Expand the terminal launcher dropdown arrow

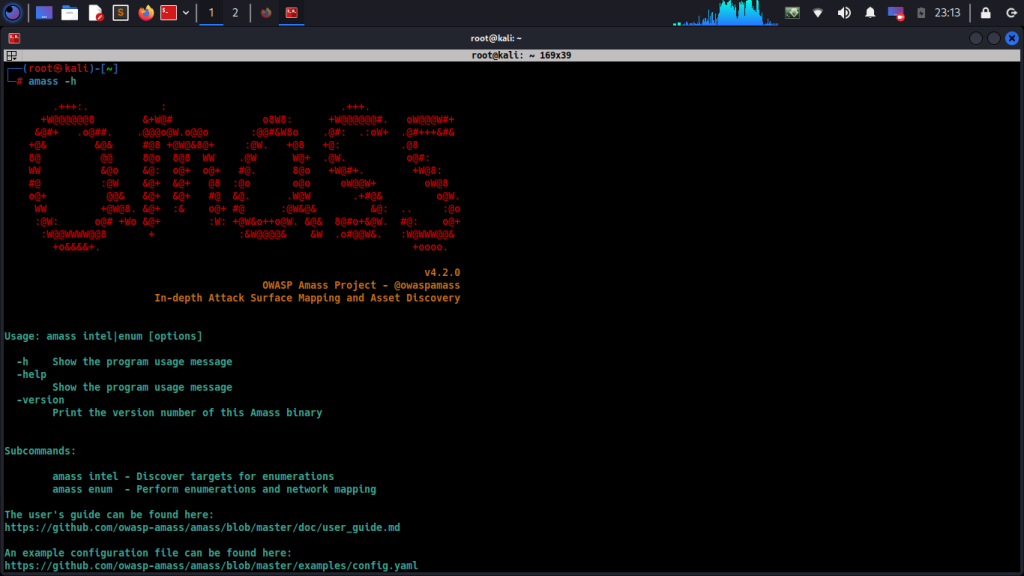click(x=186, y=12)
